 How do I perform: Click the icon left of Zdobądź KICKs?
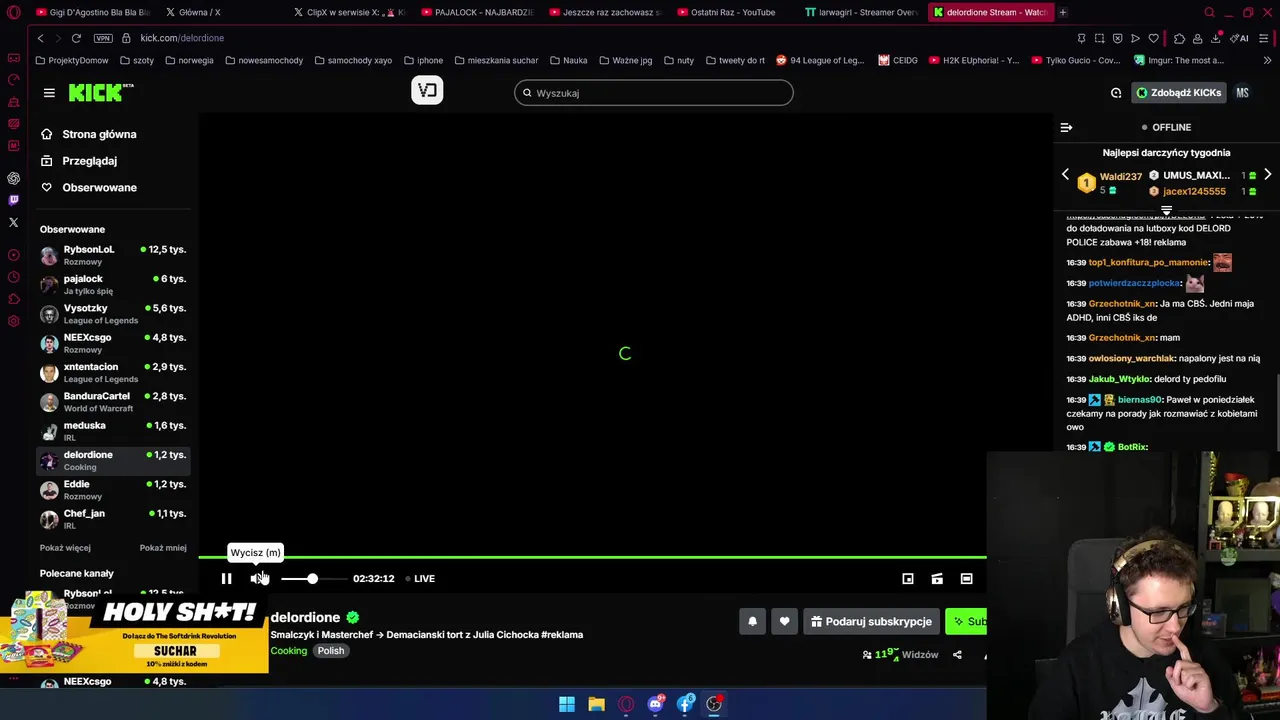click(x=1116, y=93)
